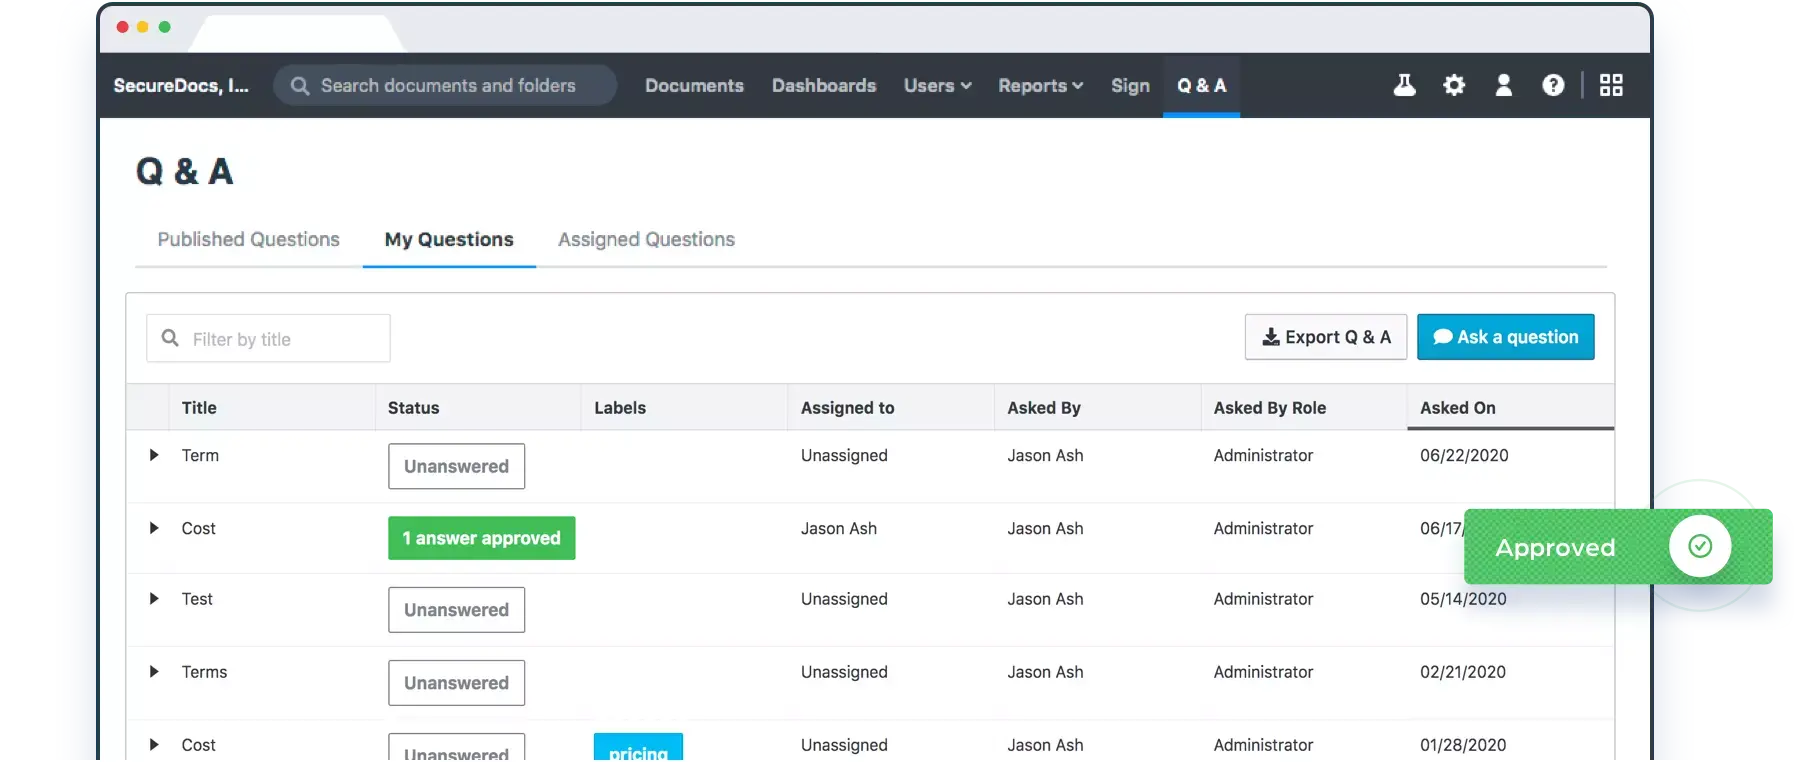Click the 1 answer approved status

482,538
